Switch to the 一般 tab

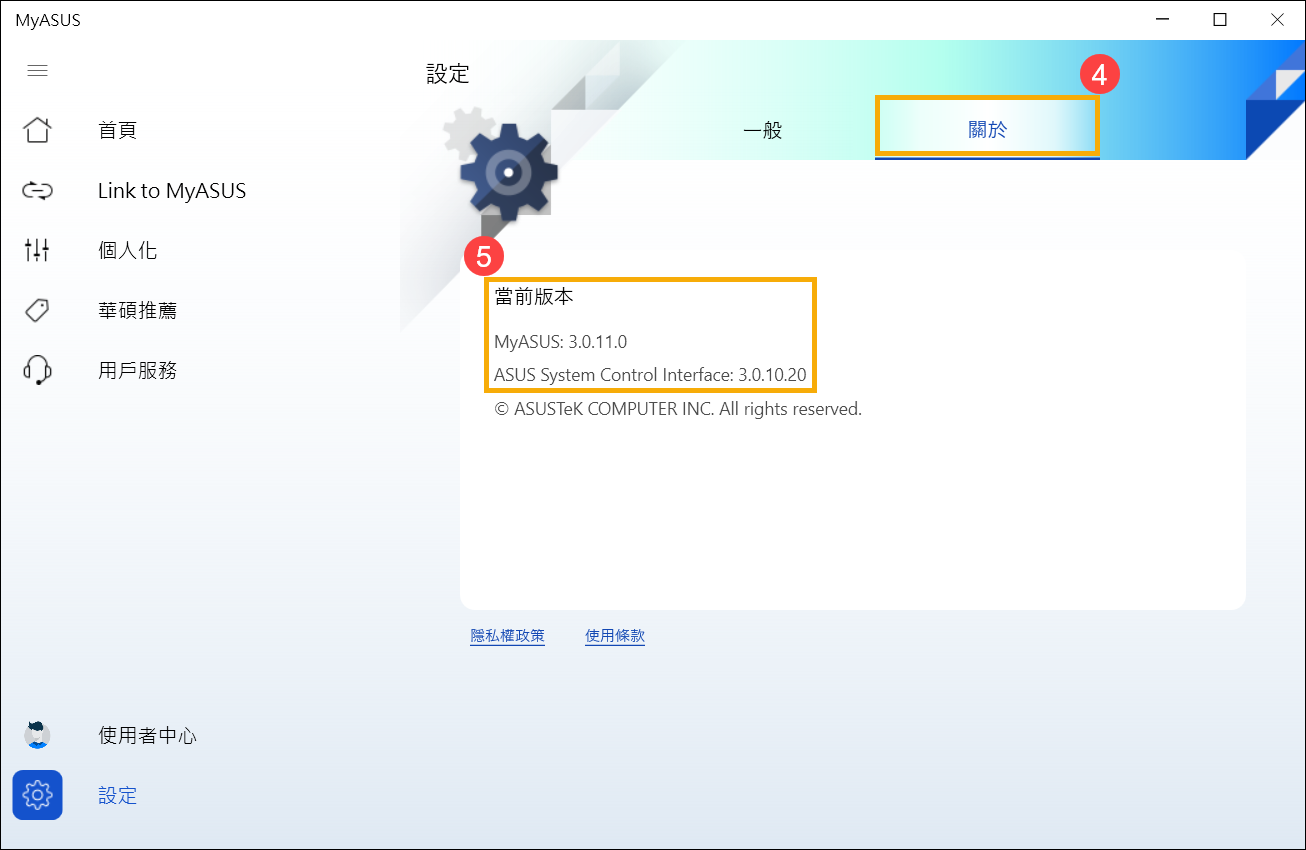coord(763,130)
